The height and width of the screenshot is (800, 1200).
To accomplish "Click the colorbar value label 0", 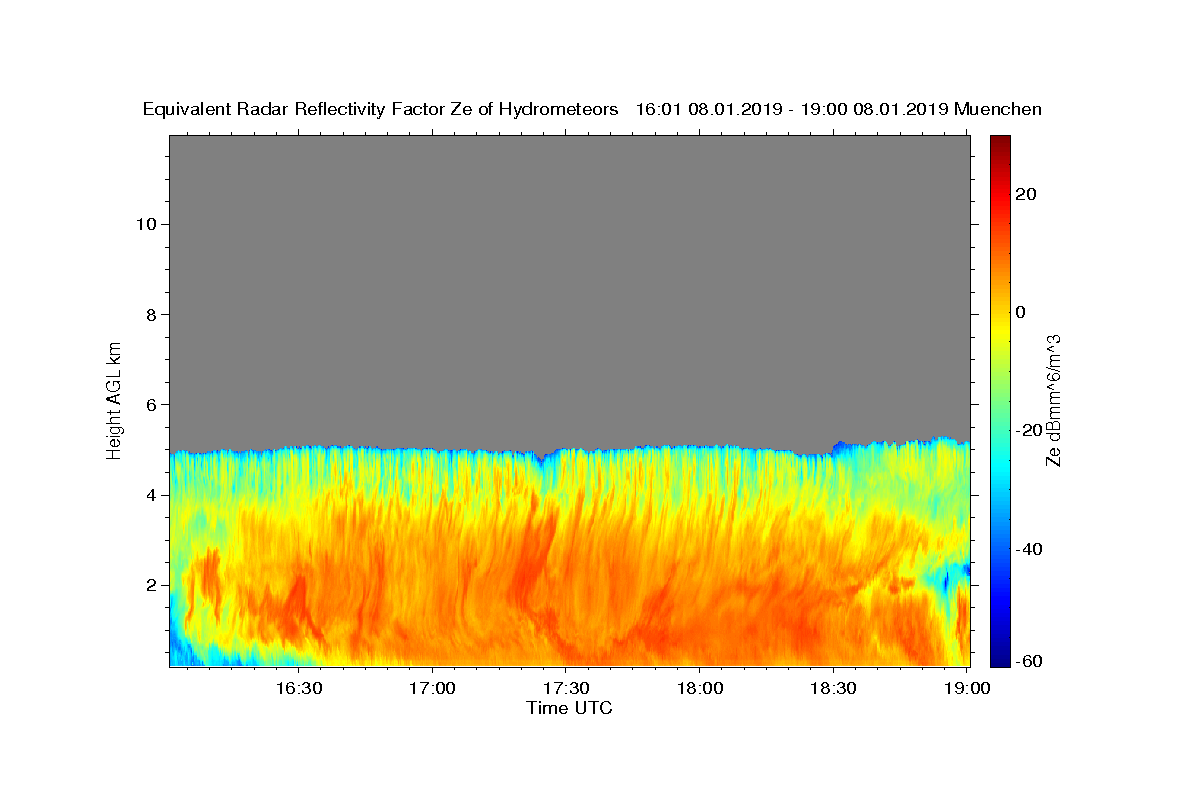I will point(1020,312).
